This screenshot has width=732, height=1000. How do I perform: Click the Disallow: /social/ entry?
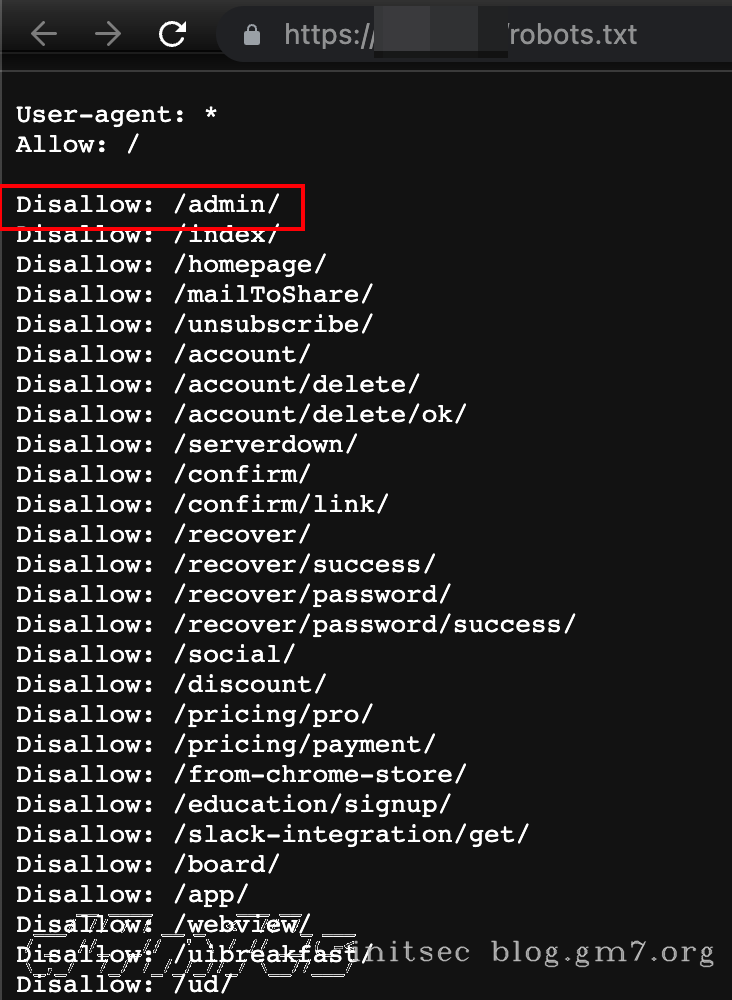pos(155,655)
